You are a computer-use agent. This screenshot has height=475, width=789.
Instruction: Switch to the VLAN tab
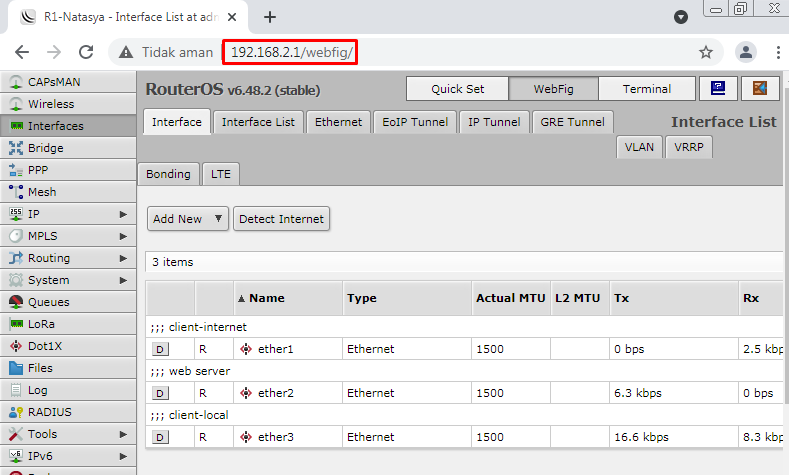[639, 147]
